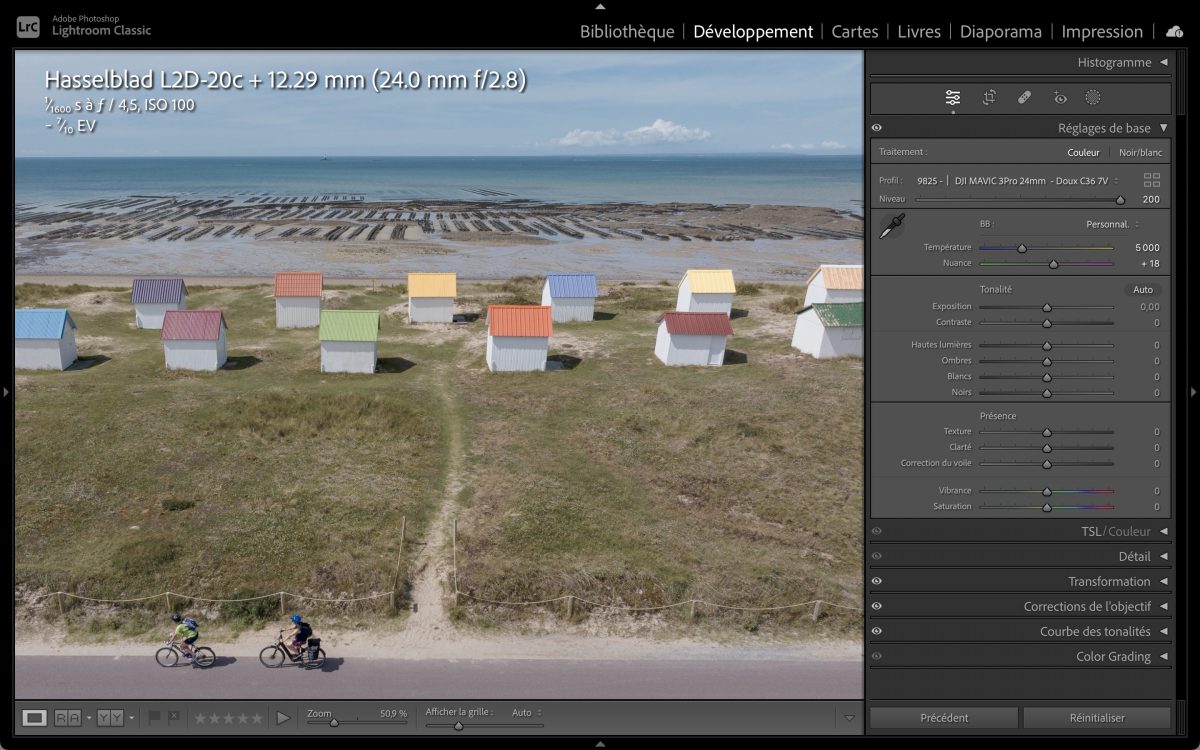Open the profile browser grid icon
Viewport: 1200px width, 750px height.
(1152, 180)
